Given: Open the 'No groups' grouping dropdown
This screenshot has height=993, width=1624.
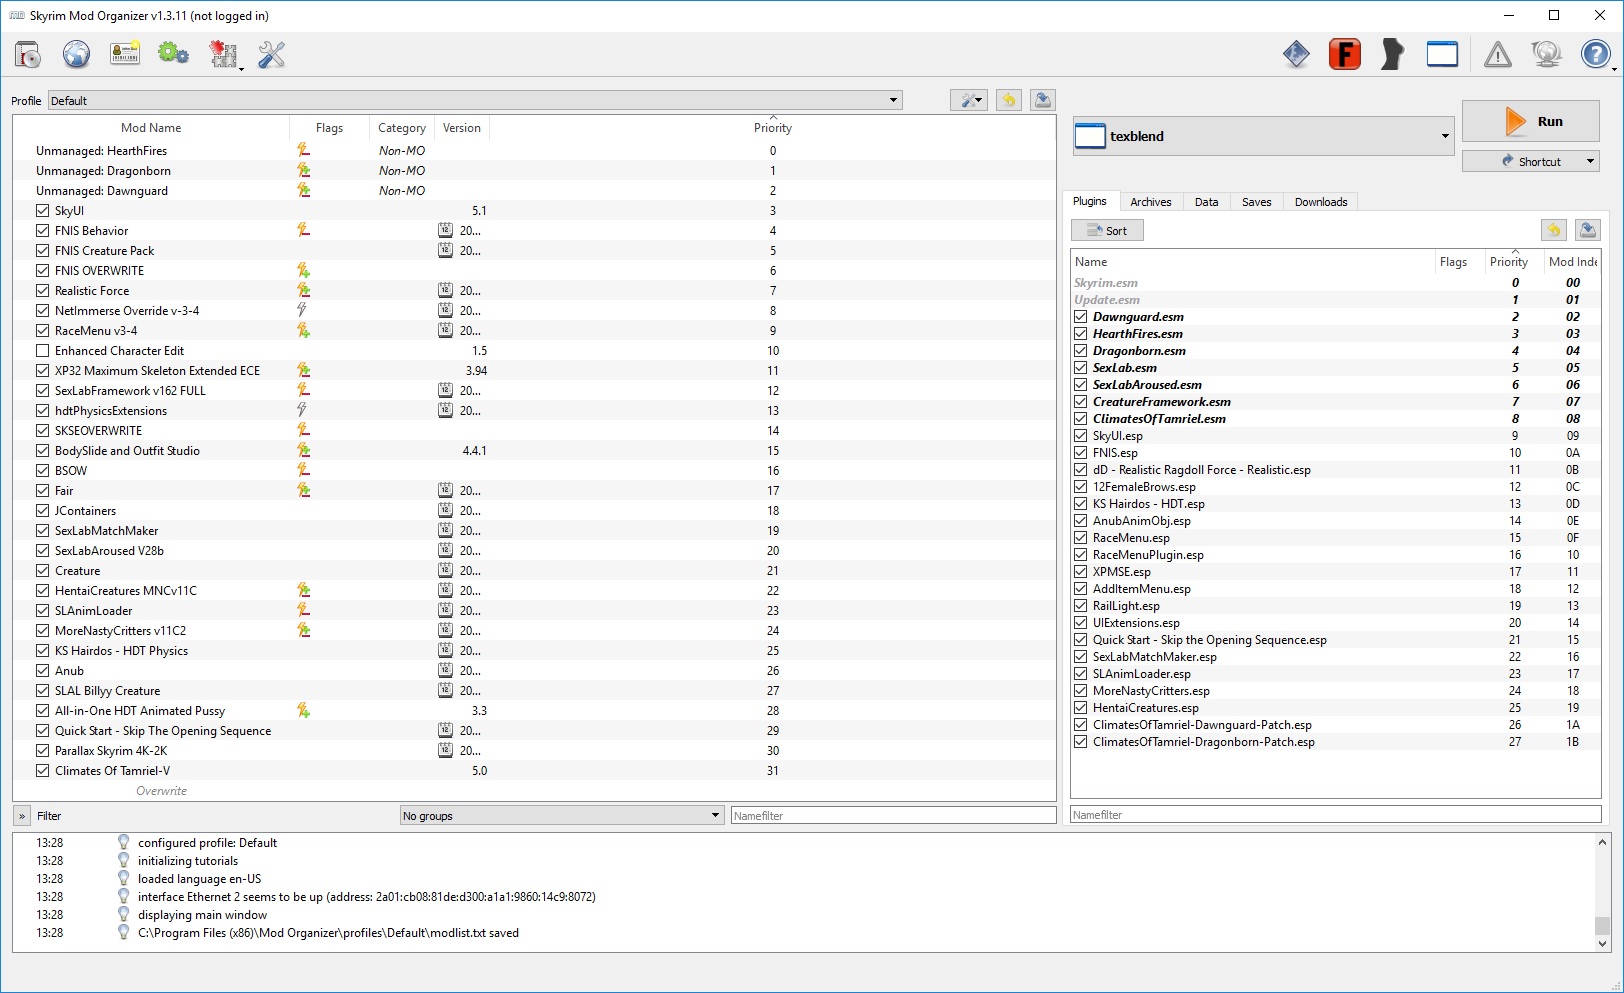Looking at the screenshot, I should (x=561, y=815).
